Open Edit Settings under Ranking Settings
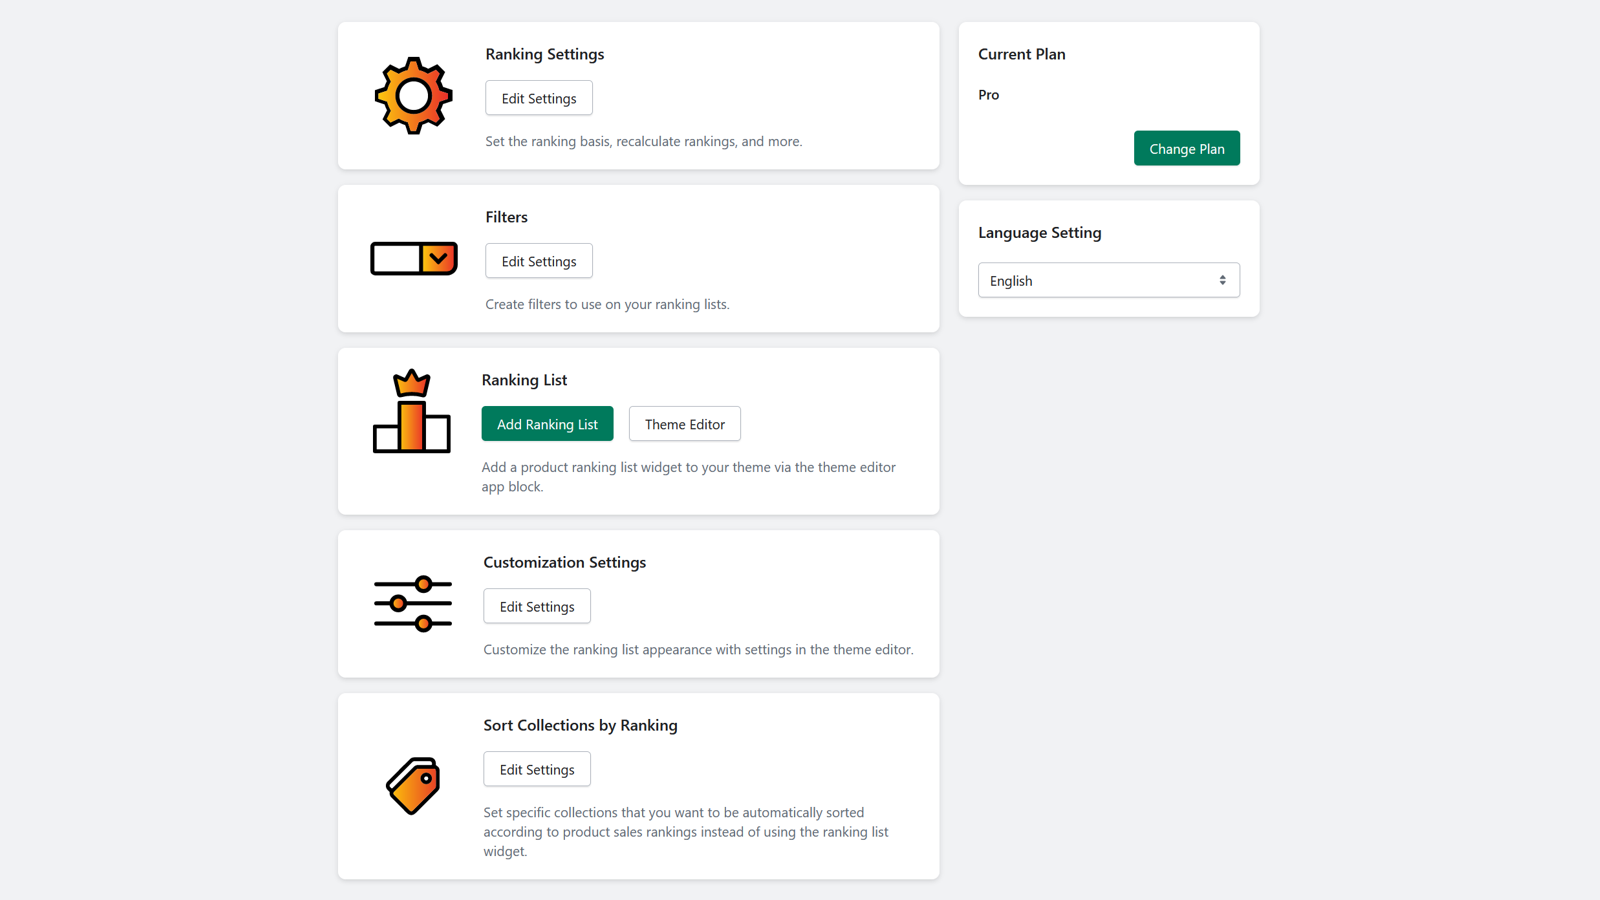The height and width of the screenshot is (900, 1600). pos(538,98)
